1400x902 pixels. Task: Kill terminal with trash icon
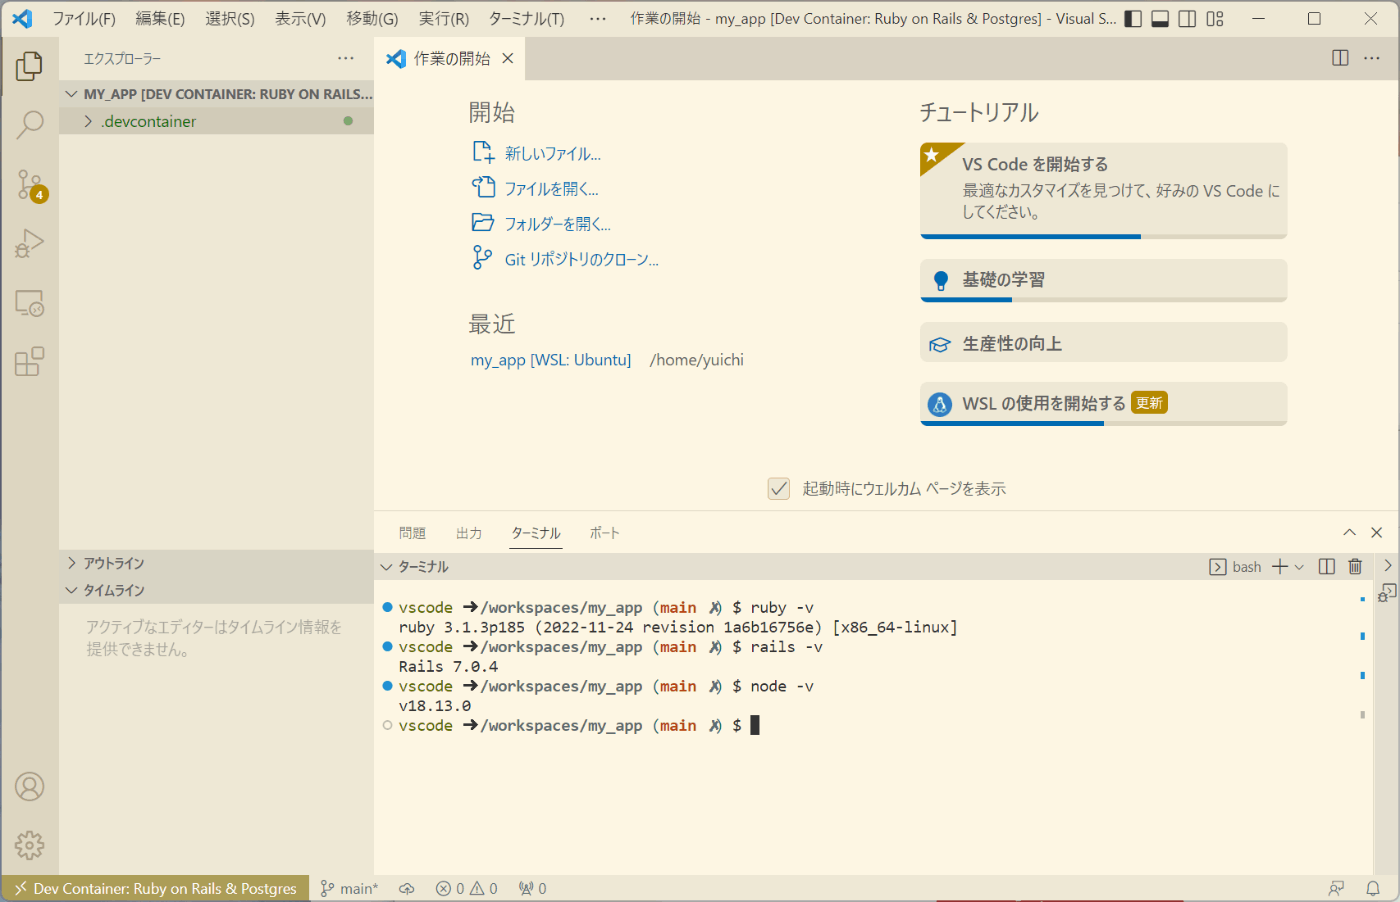pyautogui.click(x=1355, y=567)
